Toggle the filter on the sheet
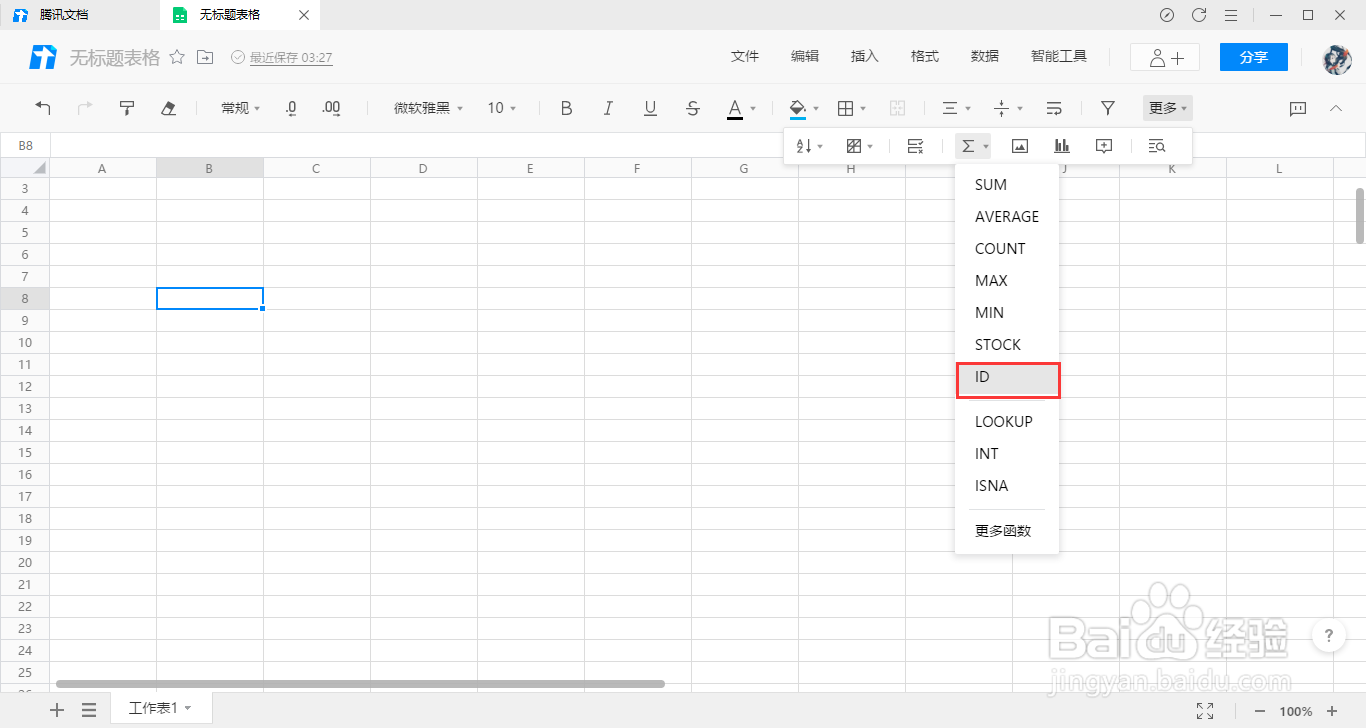 coord(1108,108)
